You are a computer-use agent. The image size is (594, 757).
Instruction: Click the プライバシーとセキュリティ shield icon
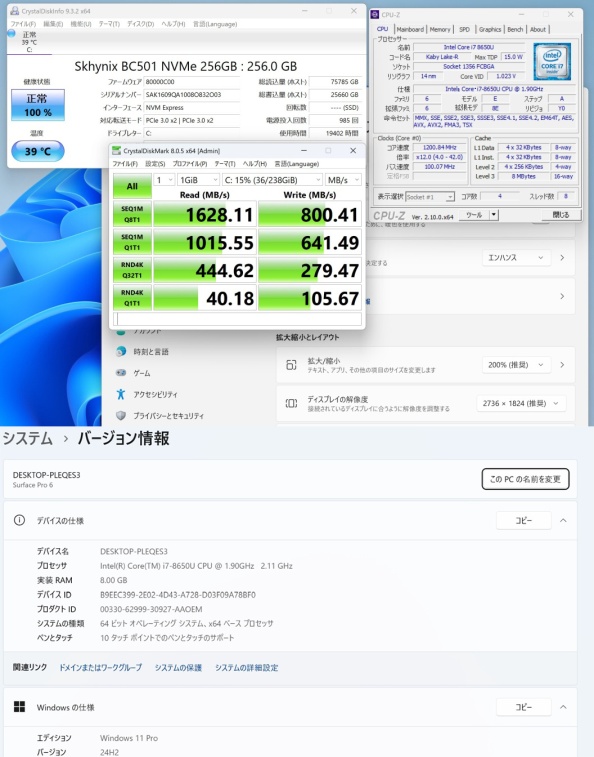[121, 415]
